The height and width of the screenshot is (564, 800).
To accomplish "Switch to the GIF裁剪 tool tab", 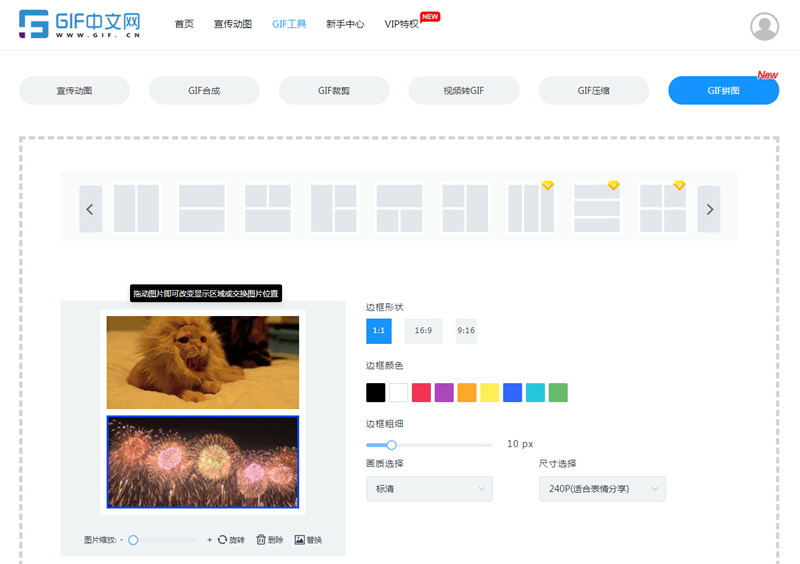I will click(x=334, y=90).
